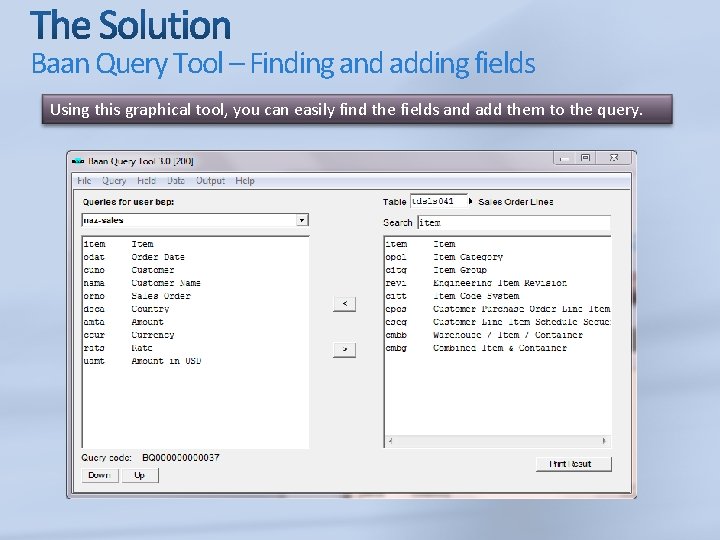
Task: Select 'Item Group' search result
Action: pyautogui.click(x=498, y=270)
